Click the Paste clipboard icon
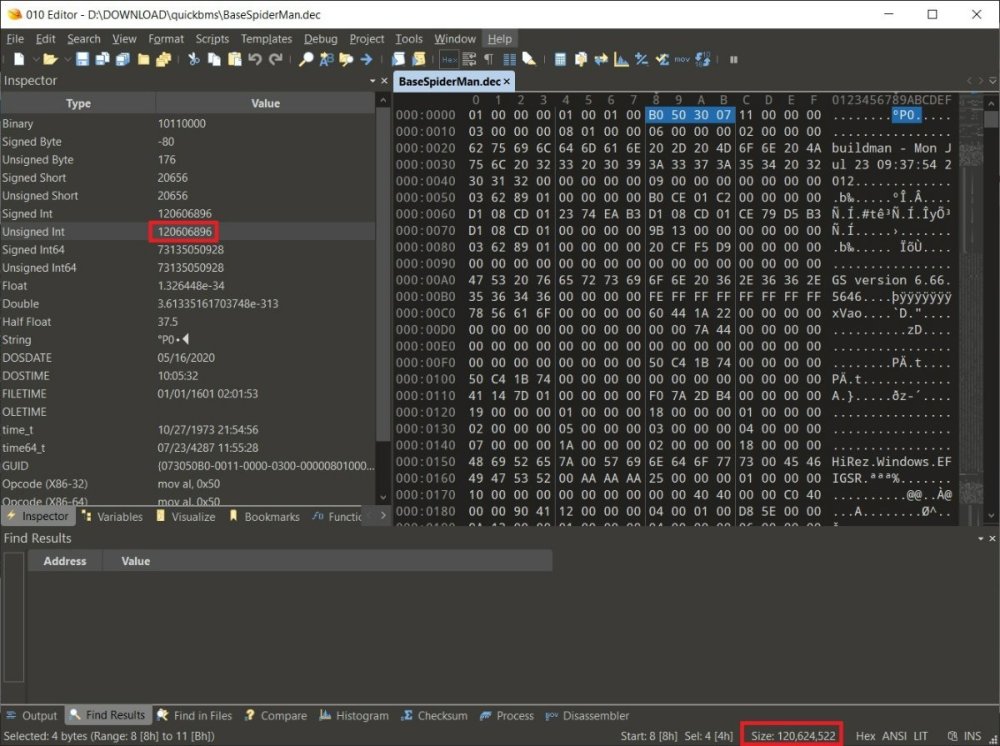 234,60
